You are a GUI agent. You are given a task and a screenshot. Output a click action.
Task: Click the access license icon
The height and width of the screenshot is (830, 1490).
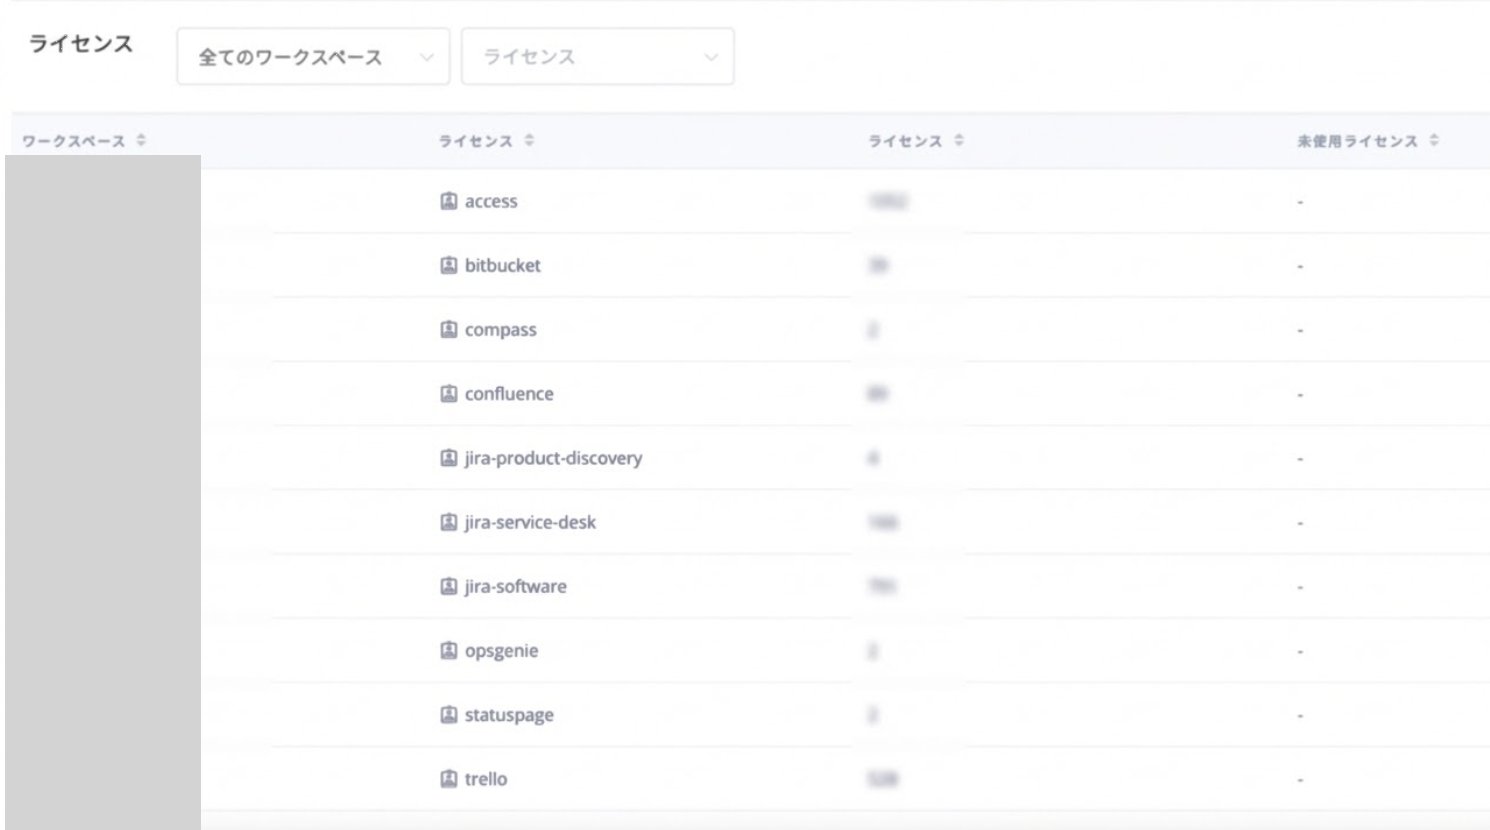pos(449,201)
